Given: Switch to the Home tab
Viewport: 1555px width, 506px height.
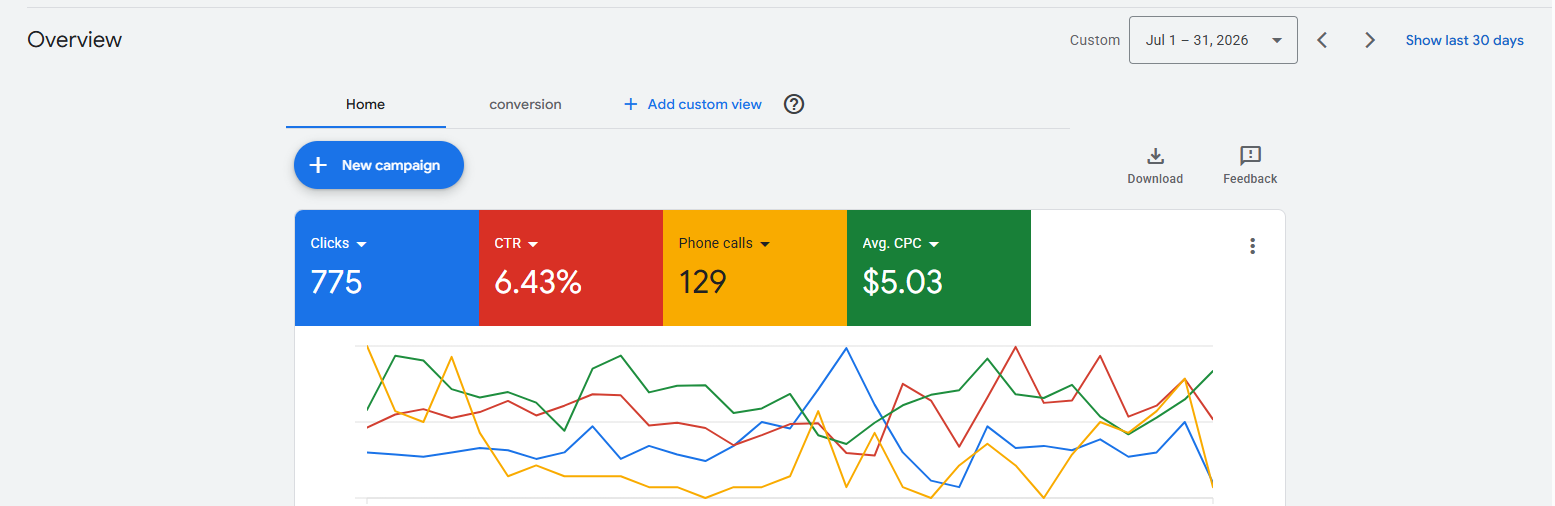Looking at the screenshot, I should click(365, 104).
